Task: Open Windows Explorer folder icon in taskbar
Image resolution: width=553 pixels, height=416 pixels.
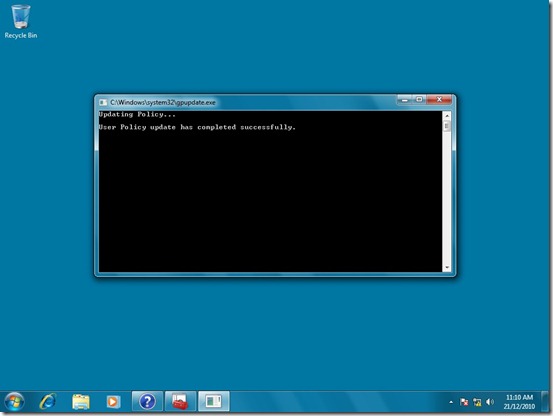Action: (81, 402)
